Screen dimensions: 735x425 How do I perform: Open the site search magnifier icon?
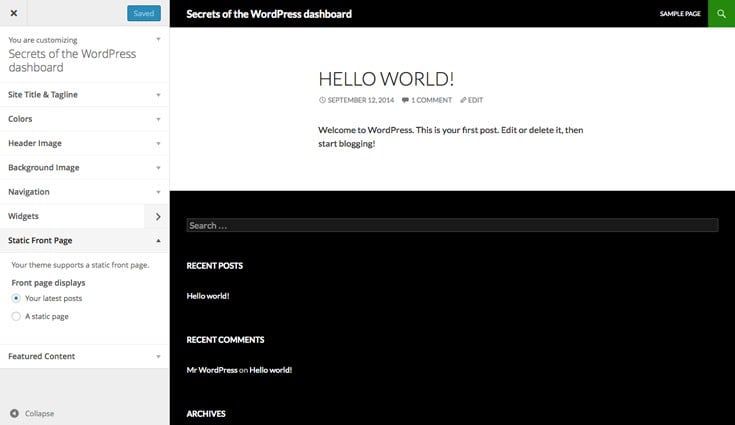[721, 14]
